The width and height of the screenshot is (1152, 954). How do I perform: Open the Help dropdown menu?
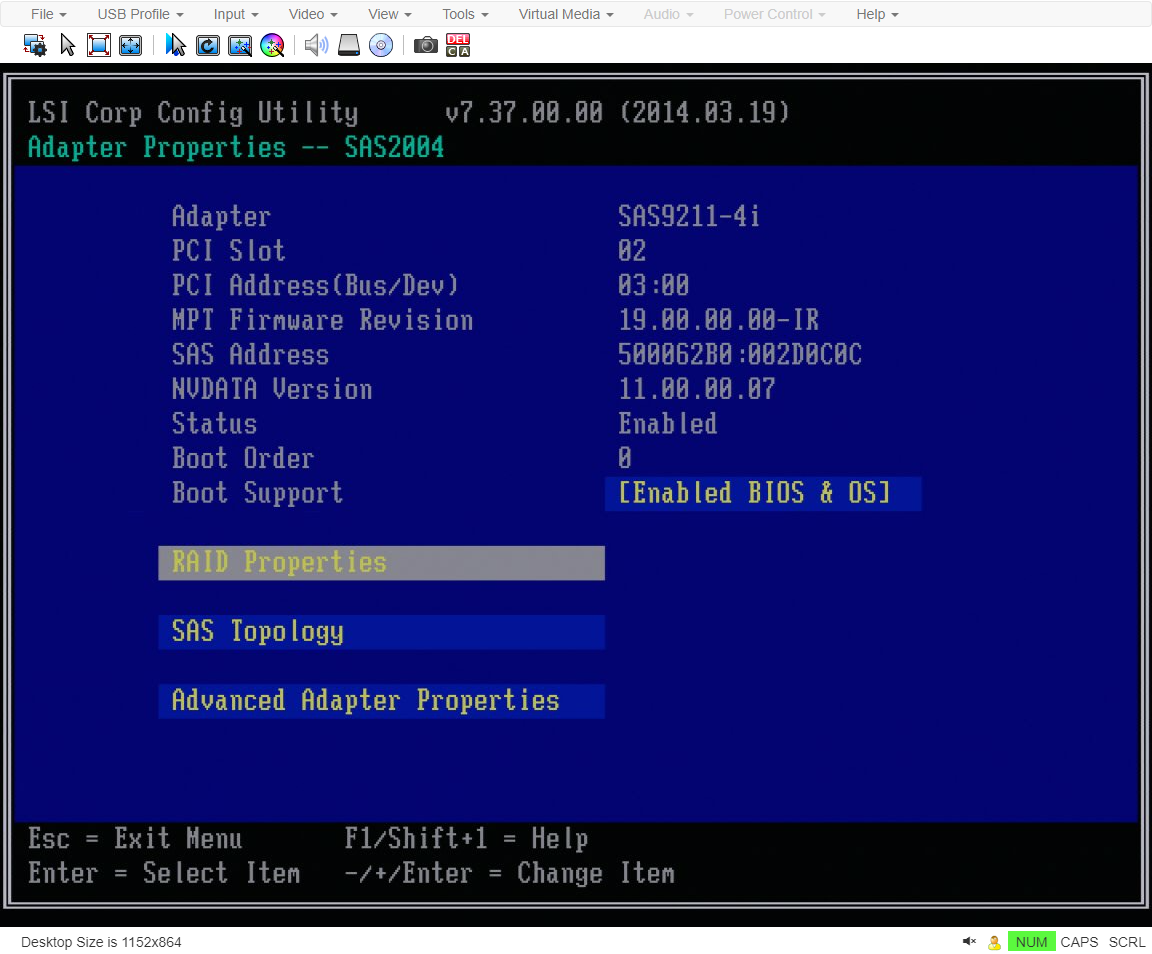877,14
